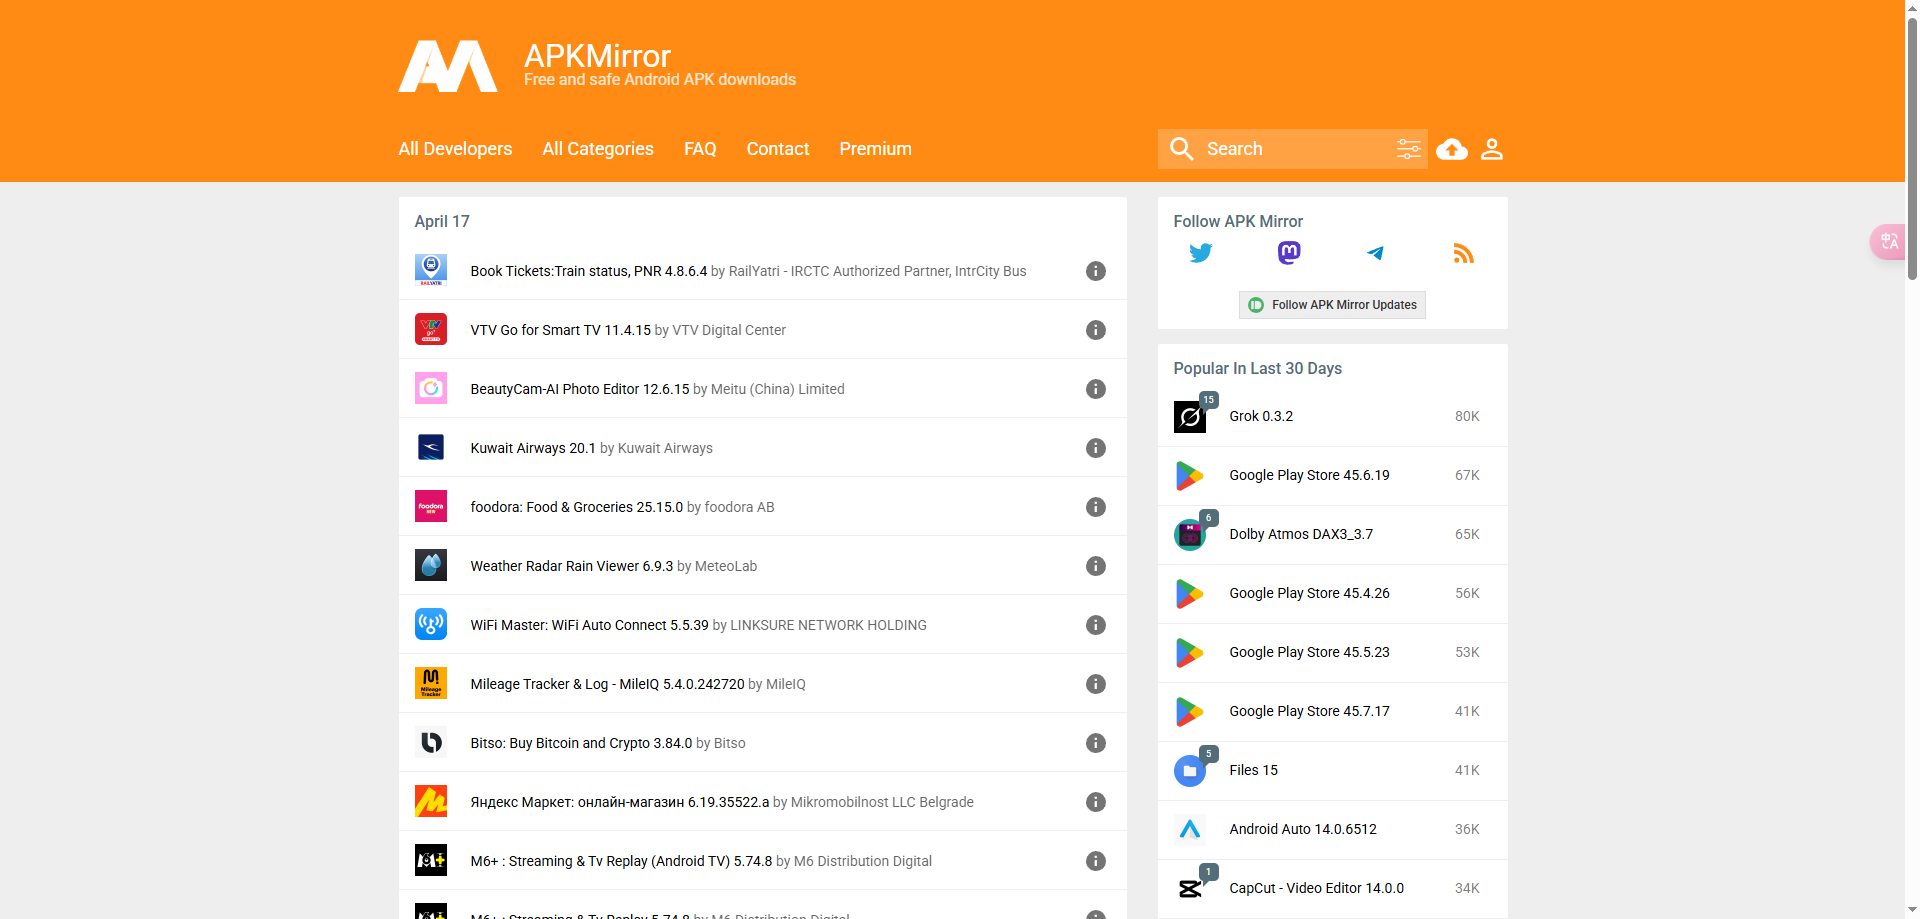Viewport: 1920px width, 919px height.
Task: Click the upload APK cloud icon
Action: pyautogui.click(x=1451, y=149)
